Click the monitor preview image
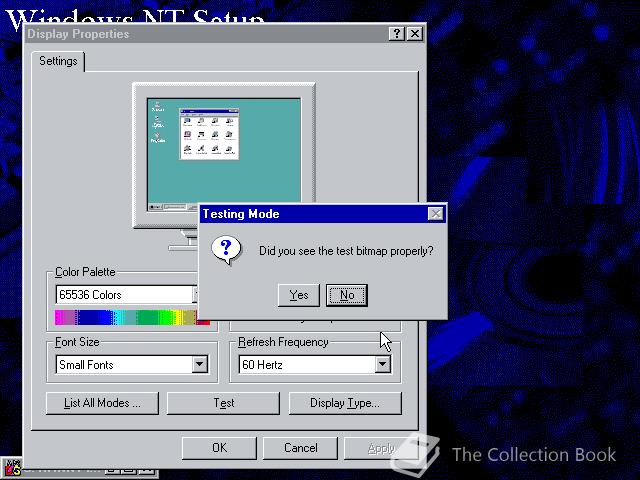Screen dimensions: 640x480 pyautogui.click(x=224, y=155)
